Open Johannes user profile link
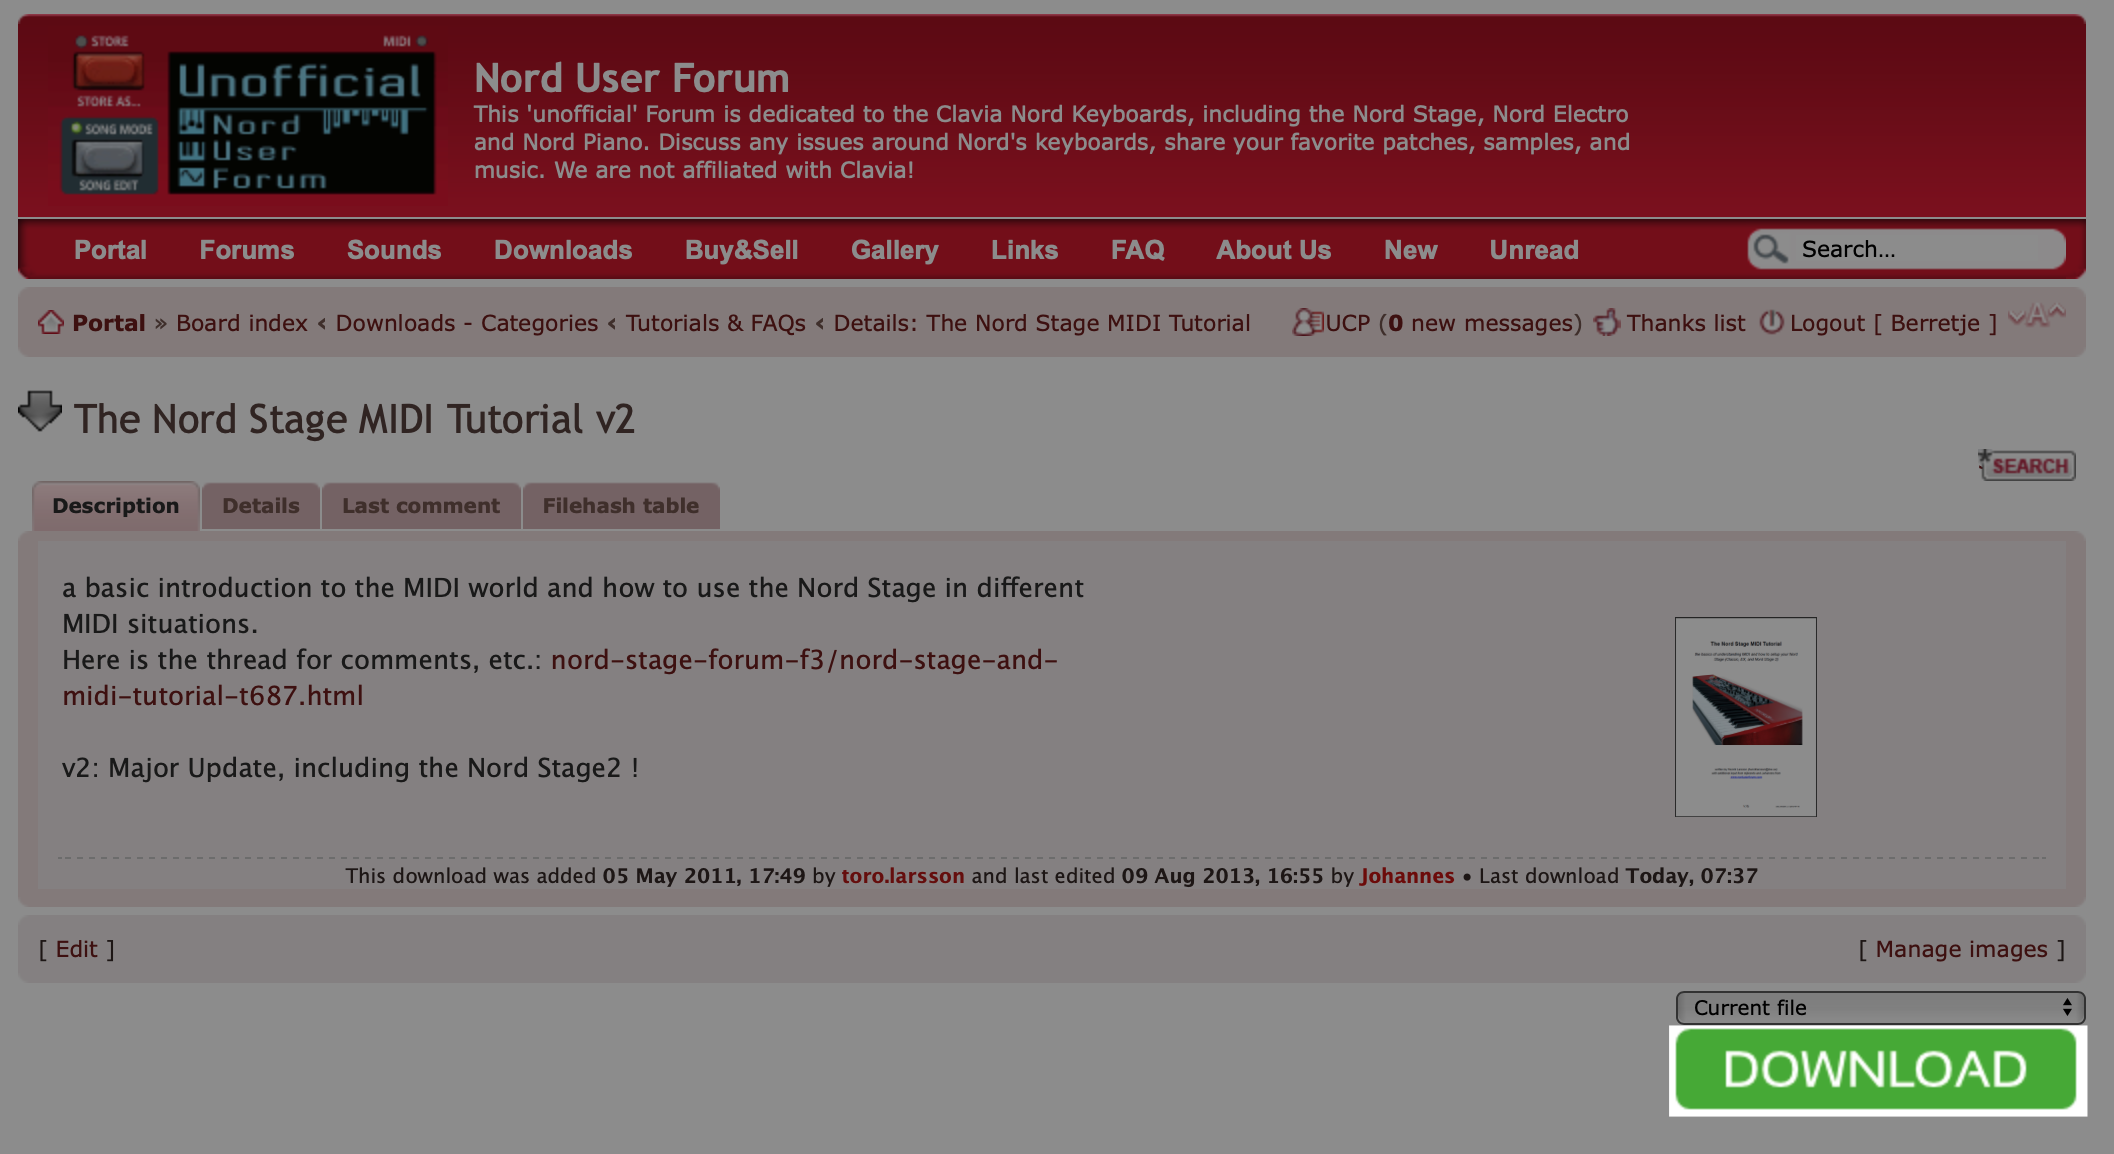Screen dimensions: 2114x1154 coord(1407,876)
